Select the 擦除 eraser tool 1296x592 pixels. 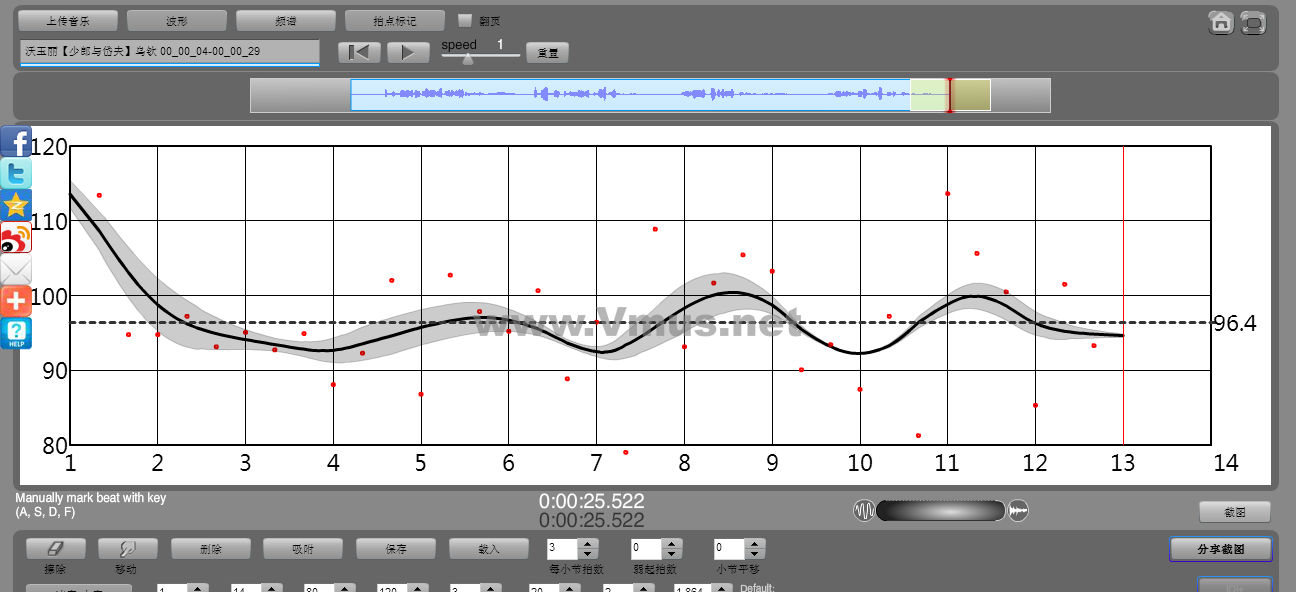[x=56, y=549]
